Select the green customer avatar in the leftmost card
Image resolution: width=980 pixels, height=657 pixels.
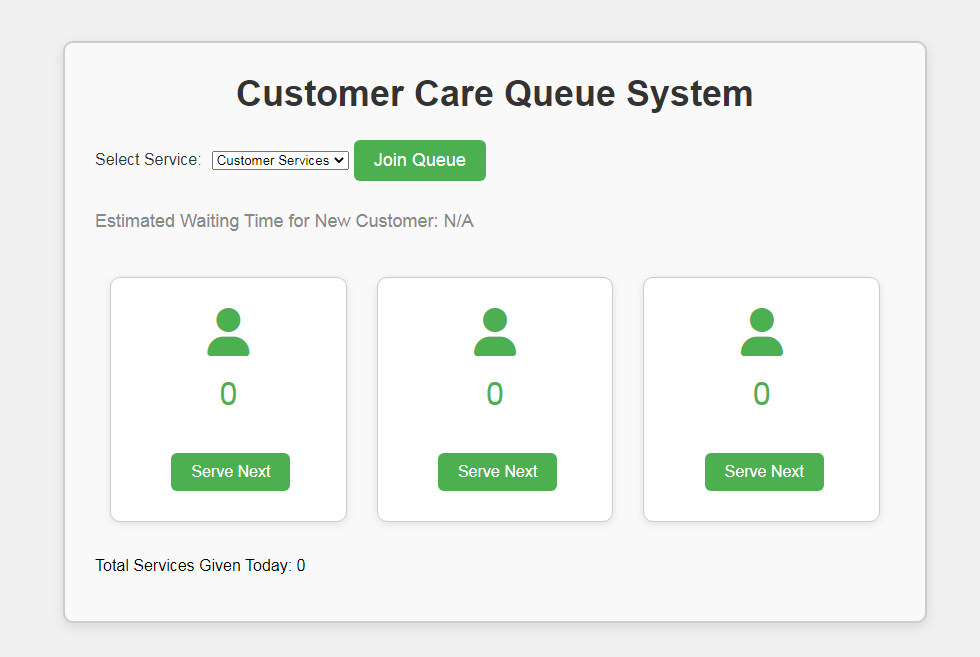tap(228, 332)
